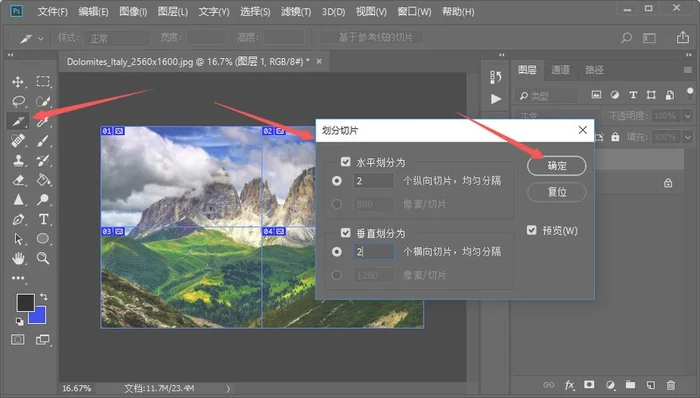Select the Rectangular Marquee tool
The image size is (700, 398).
click(x=43, y=81)
